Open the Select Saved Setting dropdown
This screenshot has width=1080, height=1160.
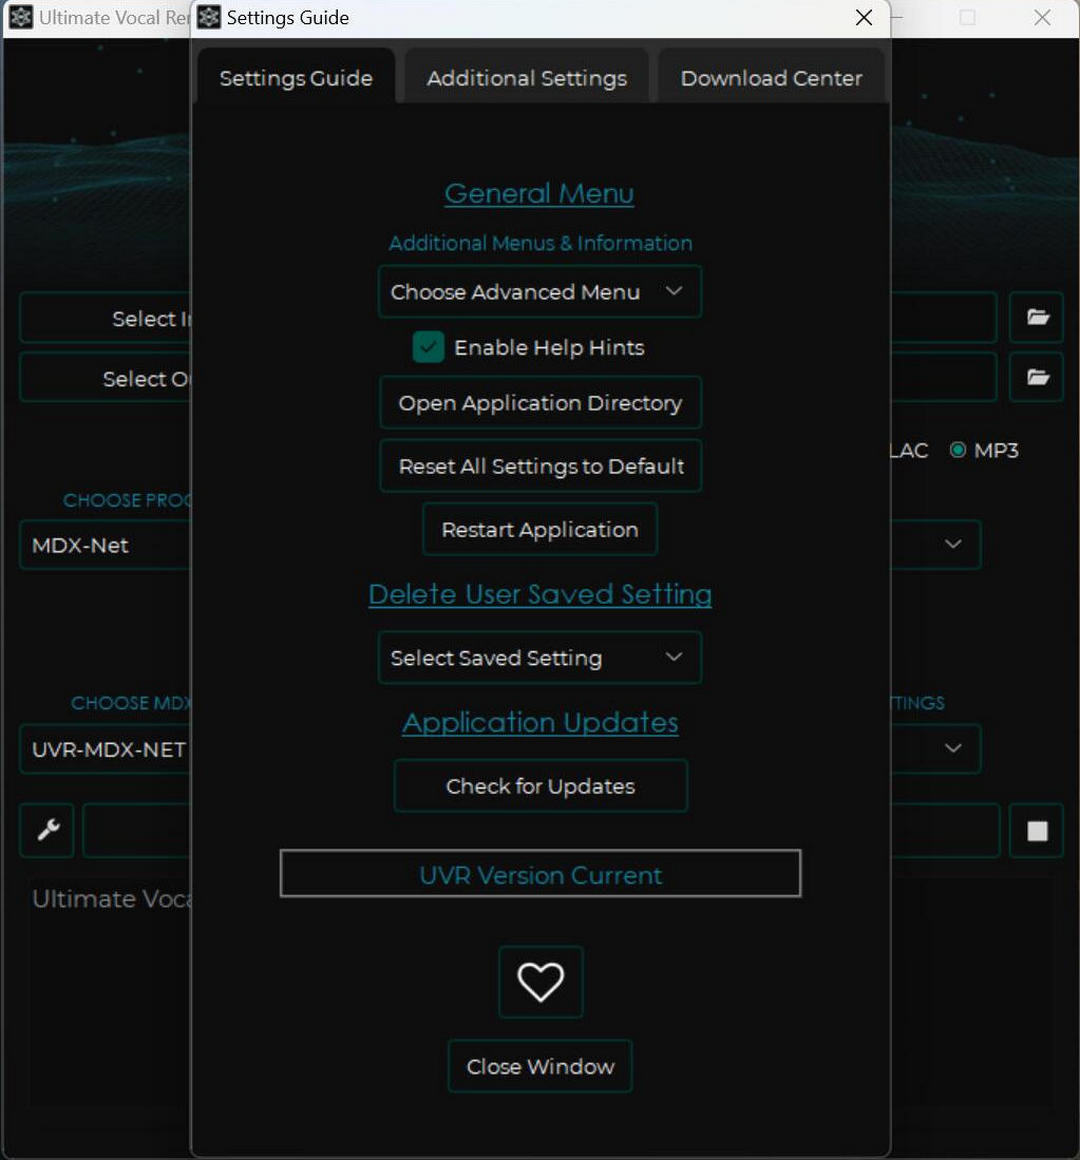(539, 658)
